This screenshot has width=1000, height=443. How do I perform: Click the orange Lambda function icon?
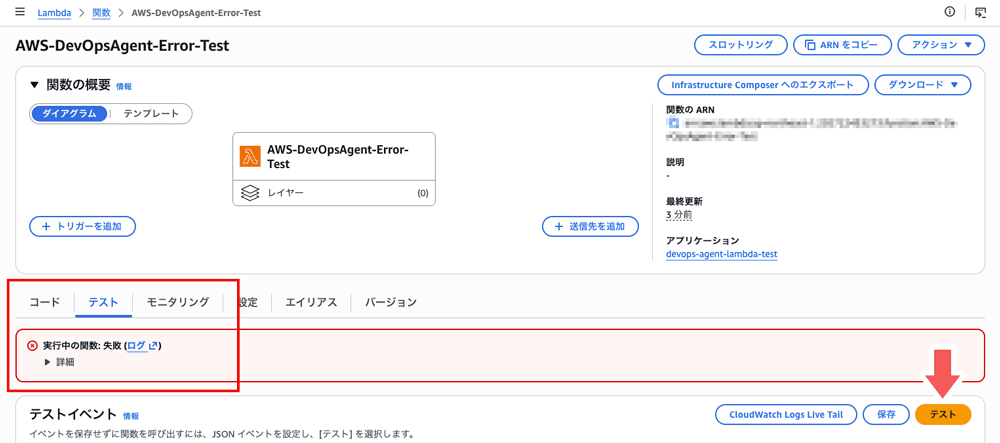250,157
